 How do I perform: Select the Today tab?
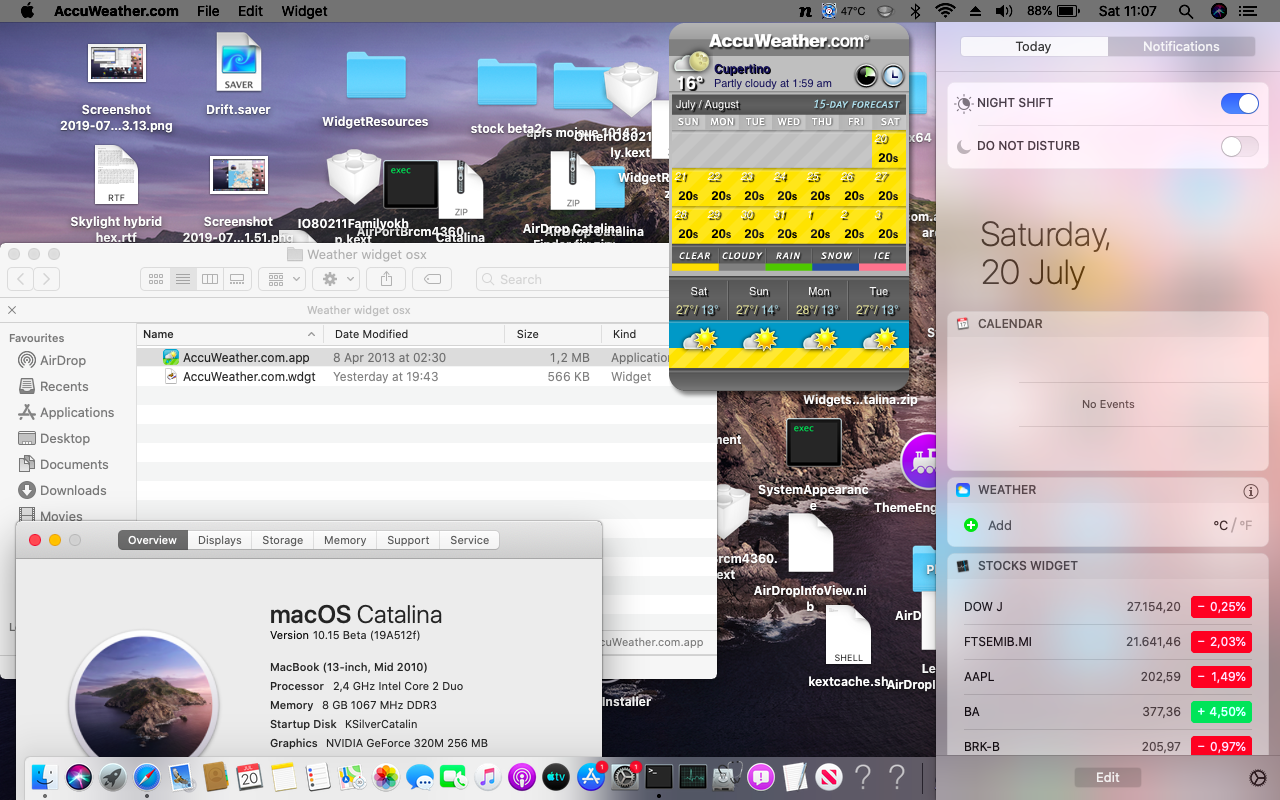pyautogui.click(x=1033, y=47)
